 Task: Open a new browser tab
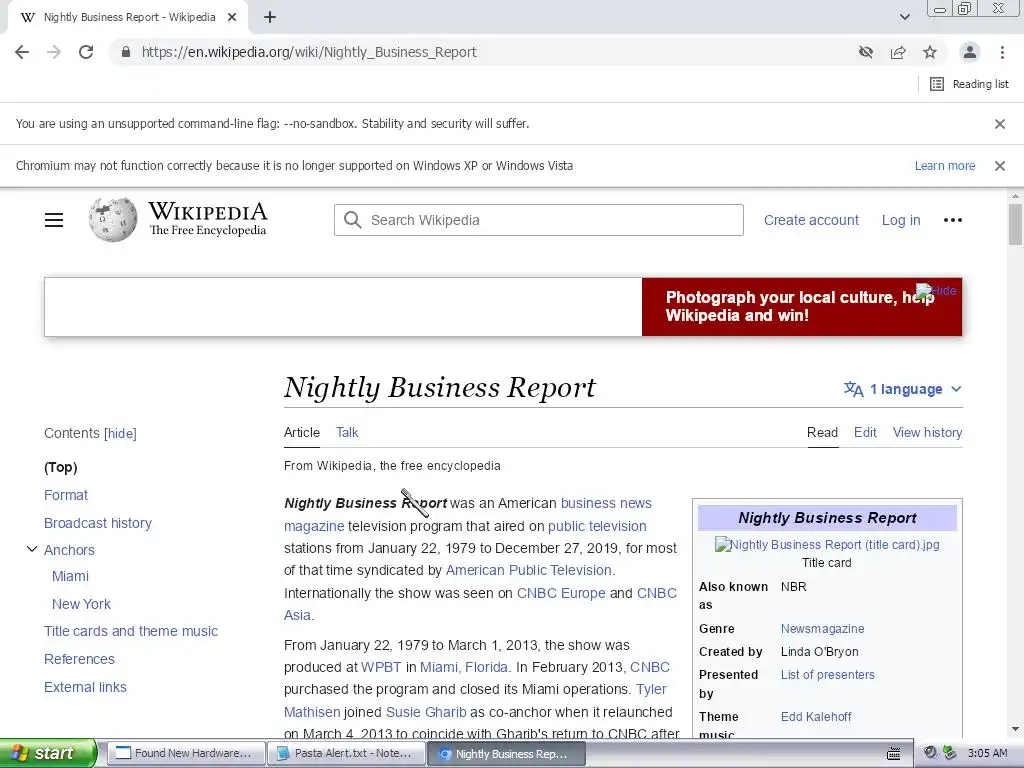coord(270,18)
